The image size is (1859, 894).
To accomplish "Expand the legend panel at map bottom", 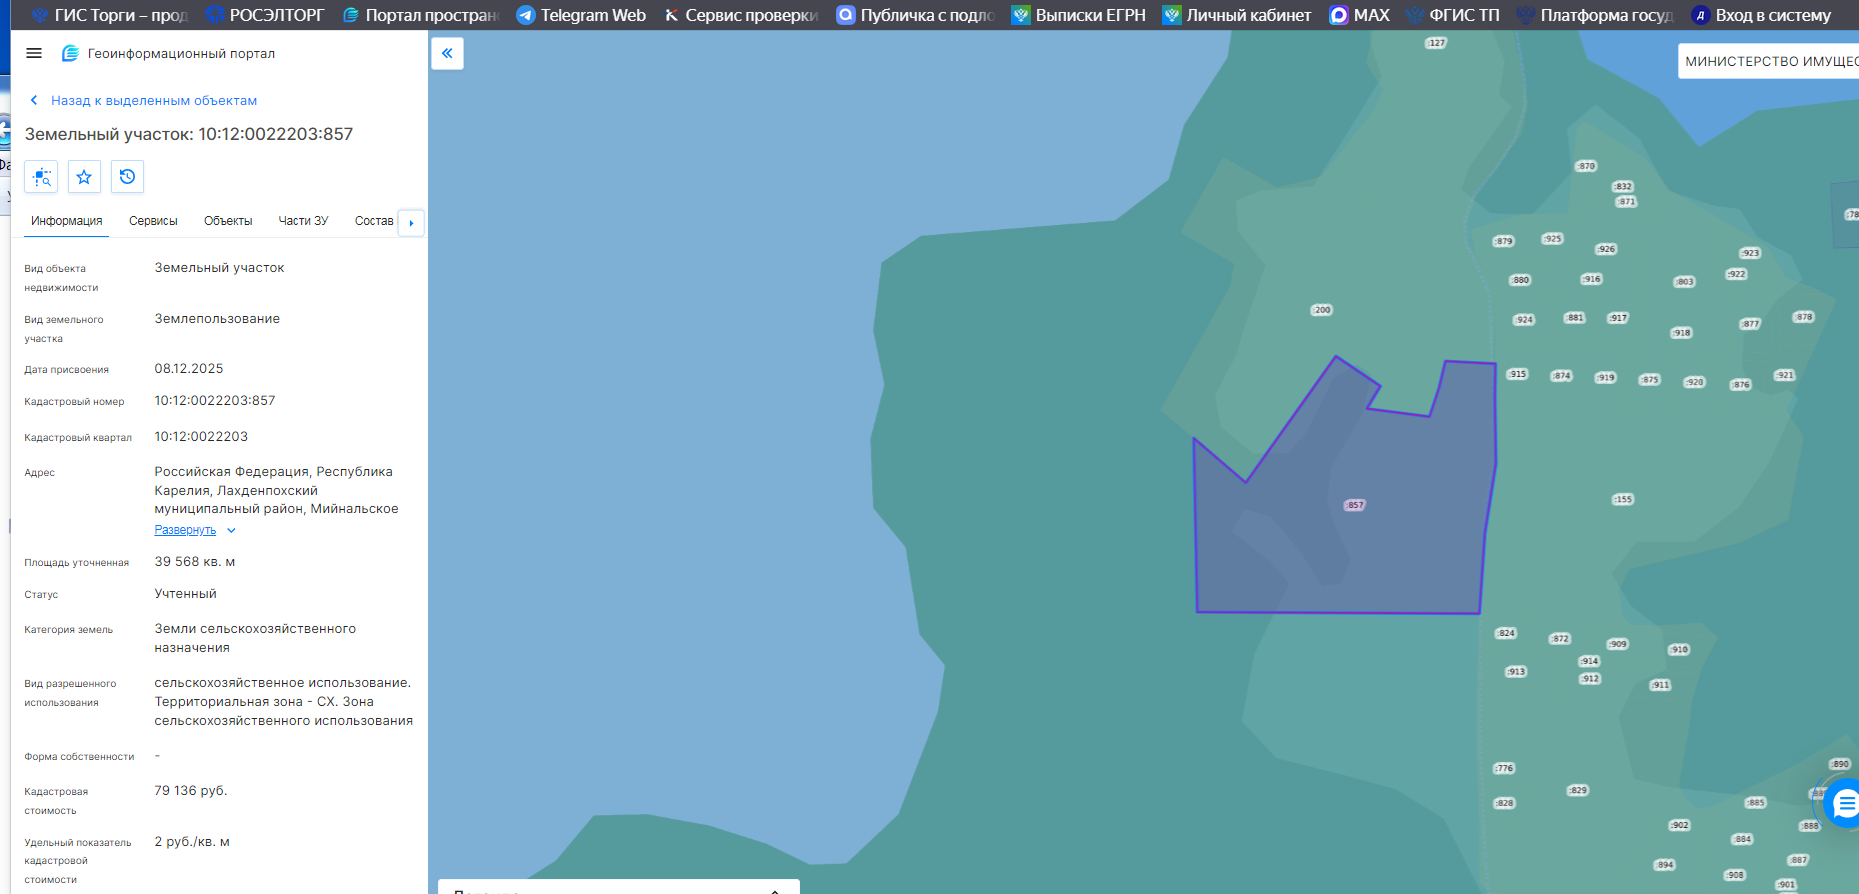I will pyautogui.click(x=774, y=890).
